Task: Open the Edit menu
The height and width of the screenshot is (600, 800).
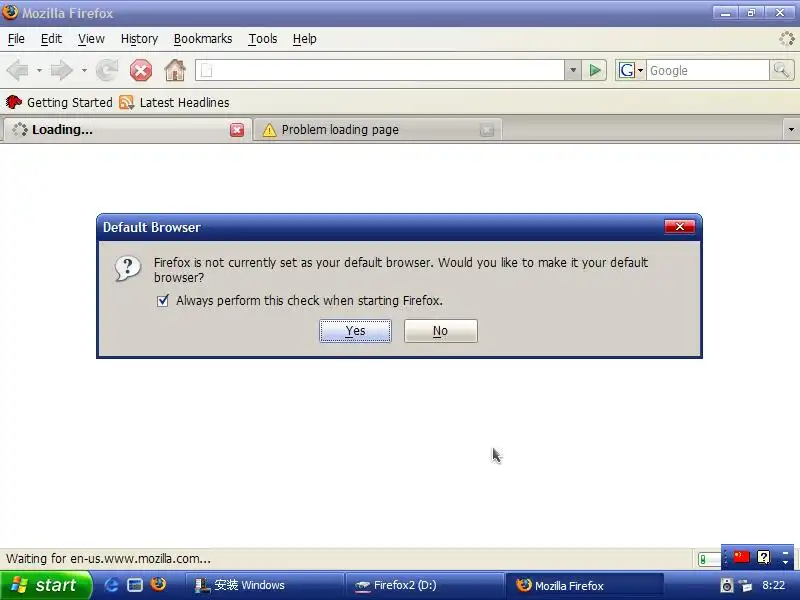Action: [x=51, y=39]
